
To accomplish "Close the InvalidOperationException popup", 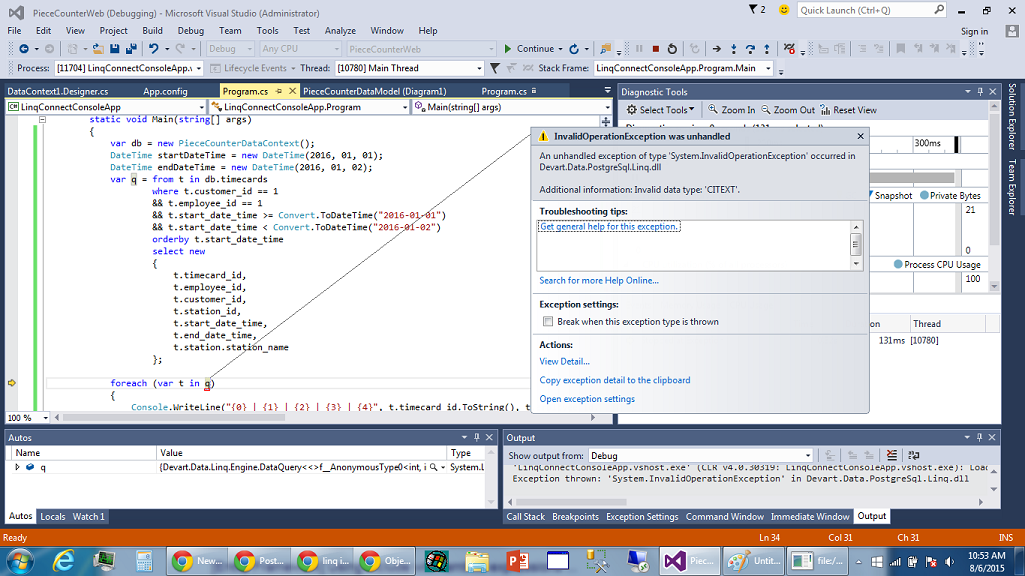I will pyautogui.click(x=860, y=136).
